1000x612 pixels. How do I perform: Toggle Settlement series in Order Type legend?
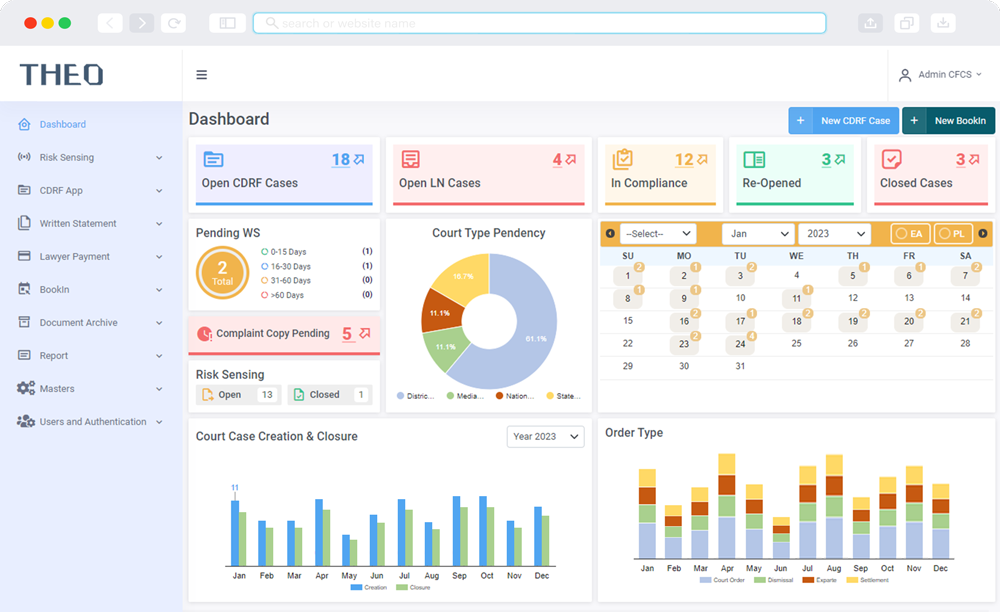[x=867, y=580]
